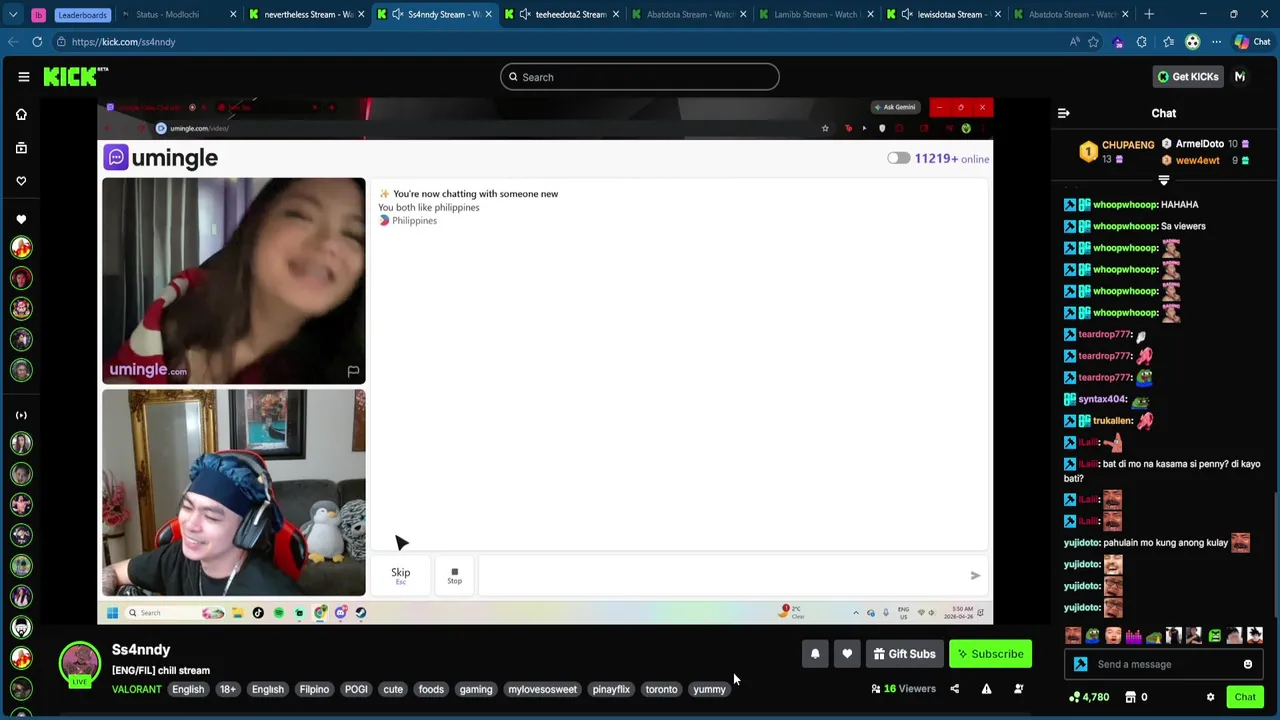Switch to lewisdotaa Stream browser tab

[948, 14]
